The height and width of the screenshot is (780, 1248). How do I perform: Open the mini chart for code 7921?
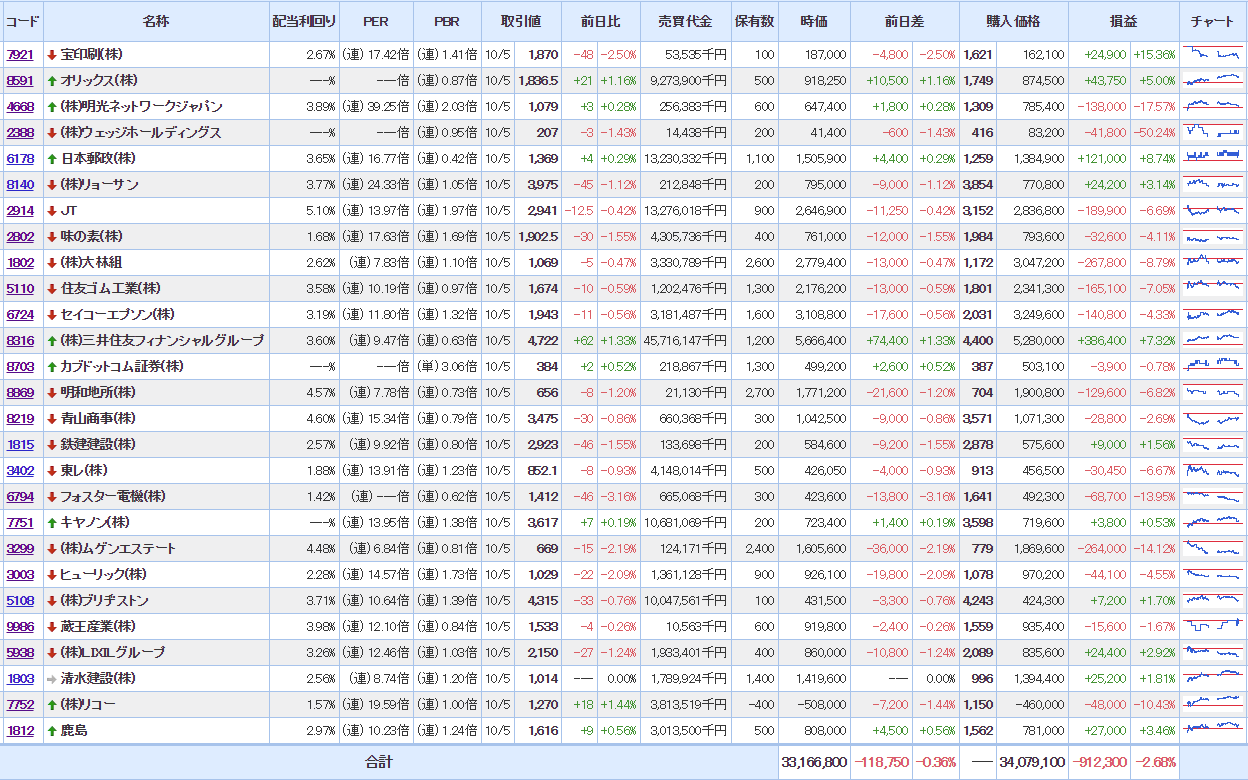point(1212,54)
